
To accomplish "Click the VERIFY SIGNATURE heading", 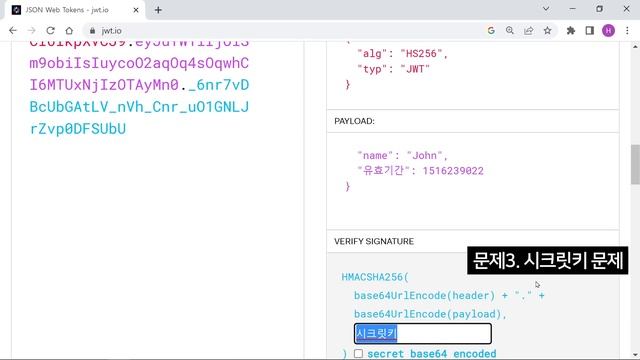I will 374,241.
